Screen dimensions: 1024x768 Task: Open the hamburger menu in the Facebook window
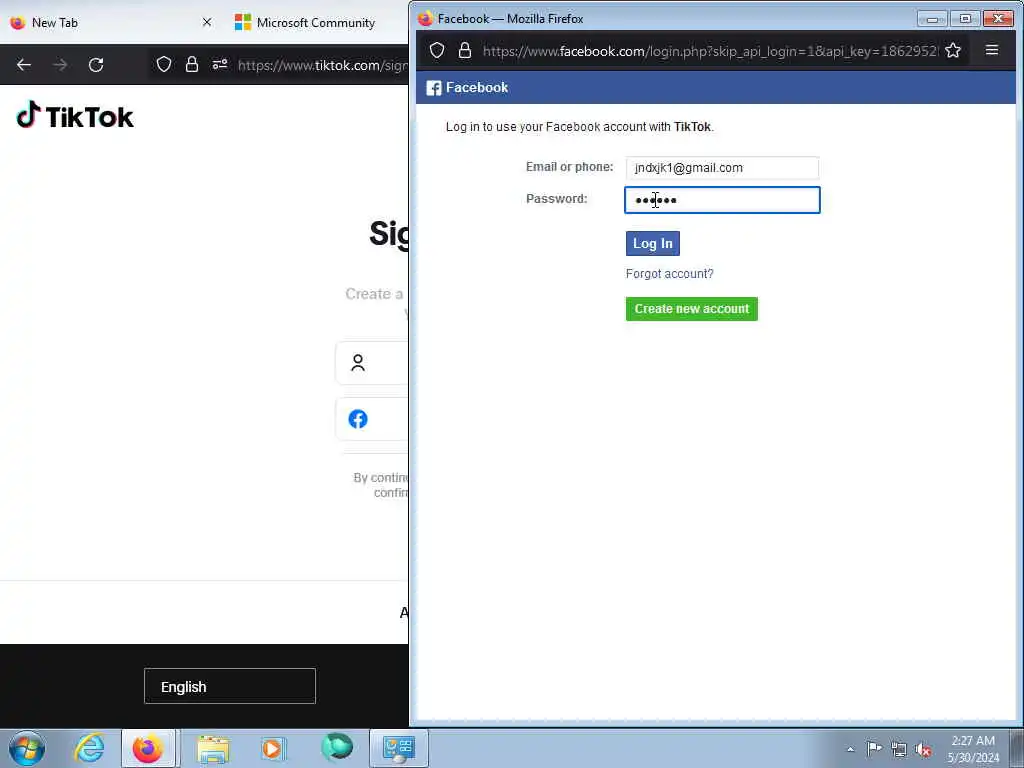991,50
